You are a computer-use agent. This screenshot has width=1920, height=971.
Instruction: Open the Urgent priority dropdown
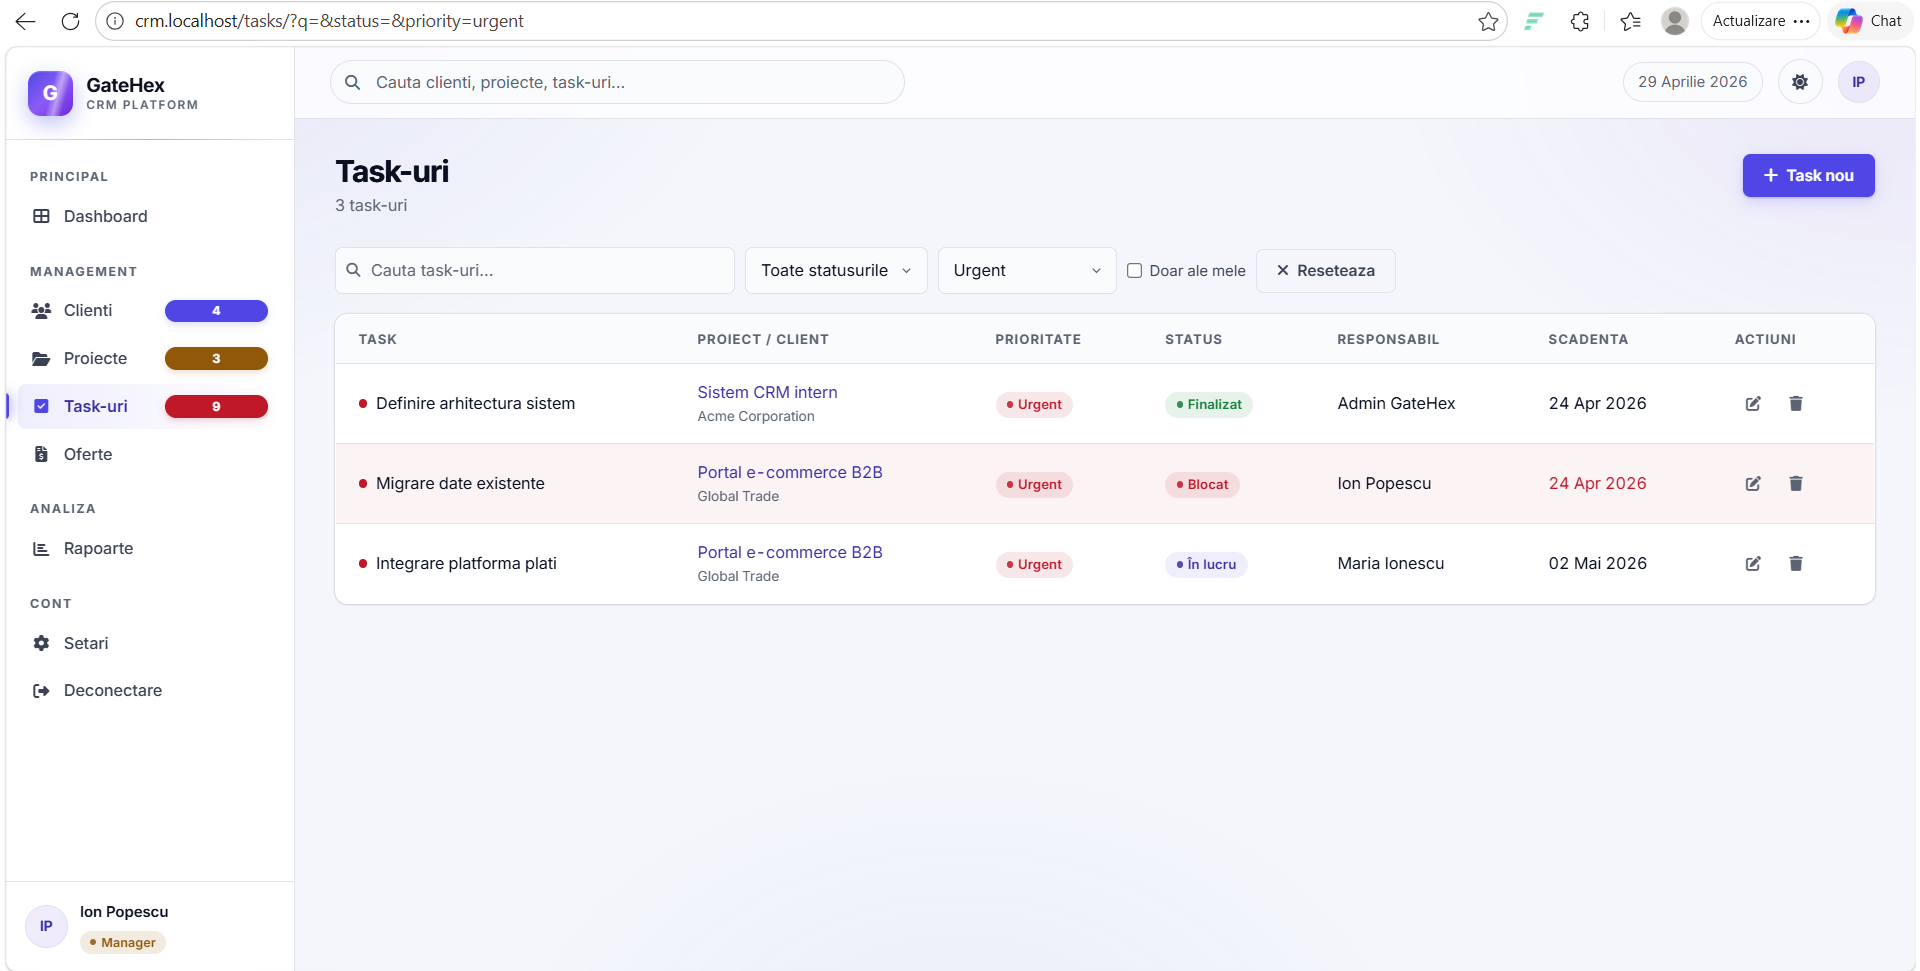(1027, 271)
